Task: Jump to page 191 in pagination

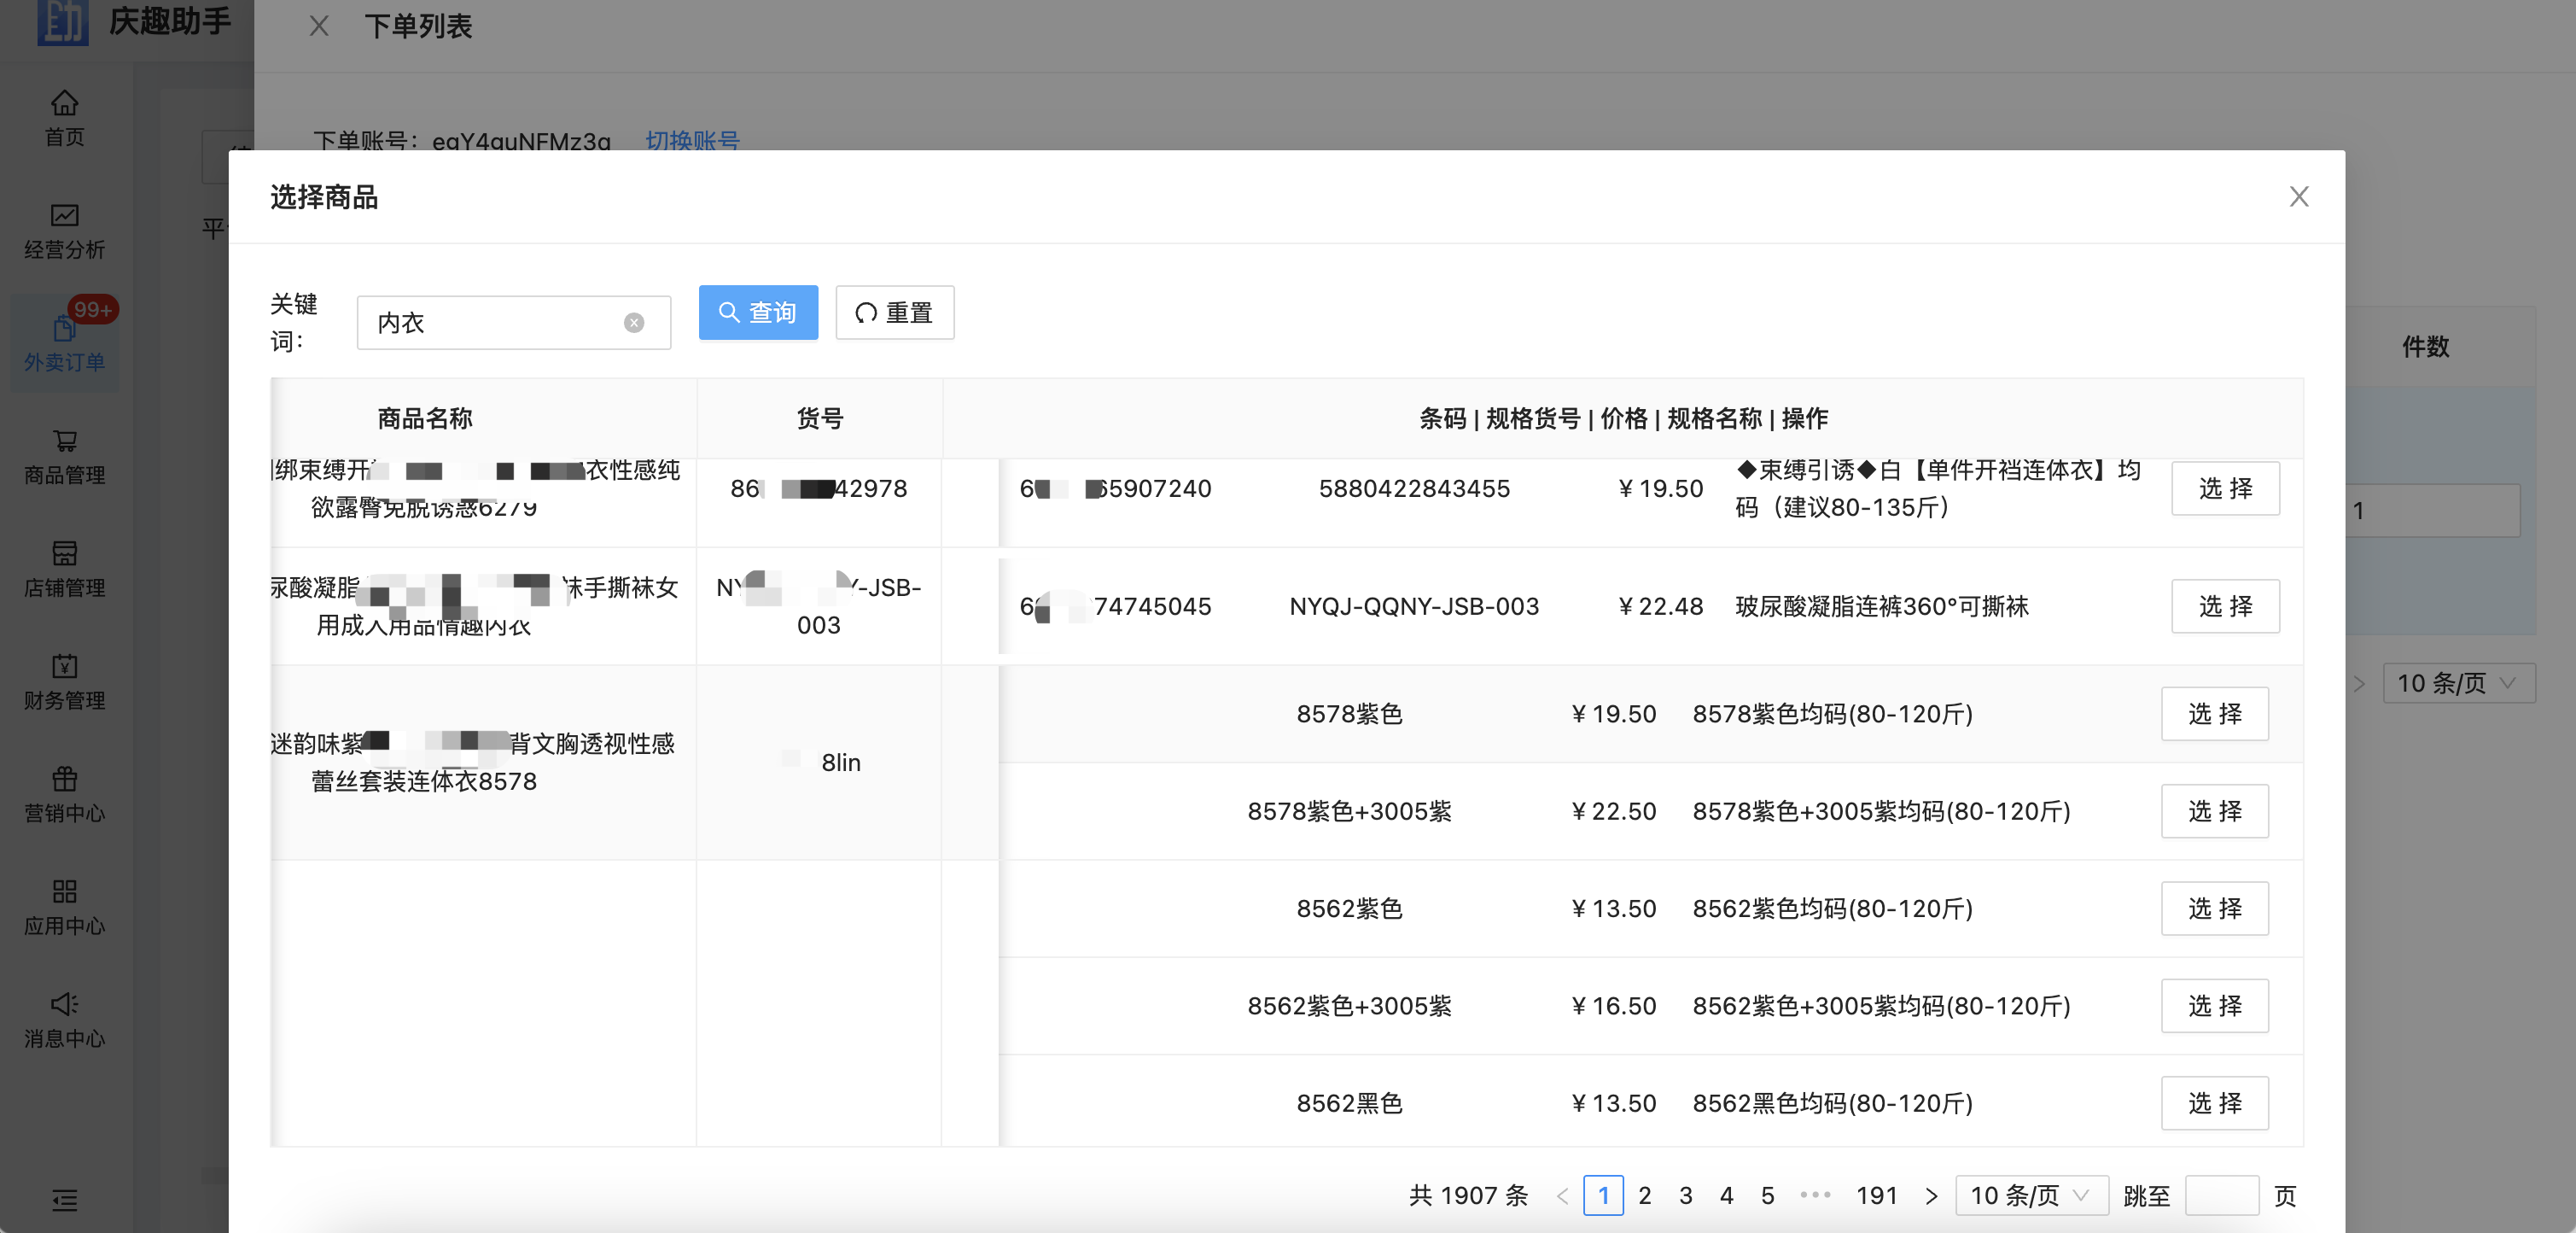Action: point(1876,1196)
